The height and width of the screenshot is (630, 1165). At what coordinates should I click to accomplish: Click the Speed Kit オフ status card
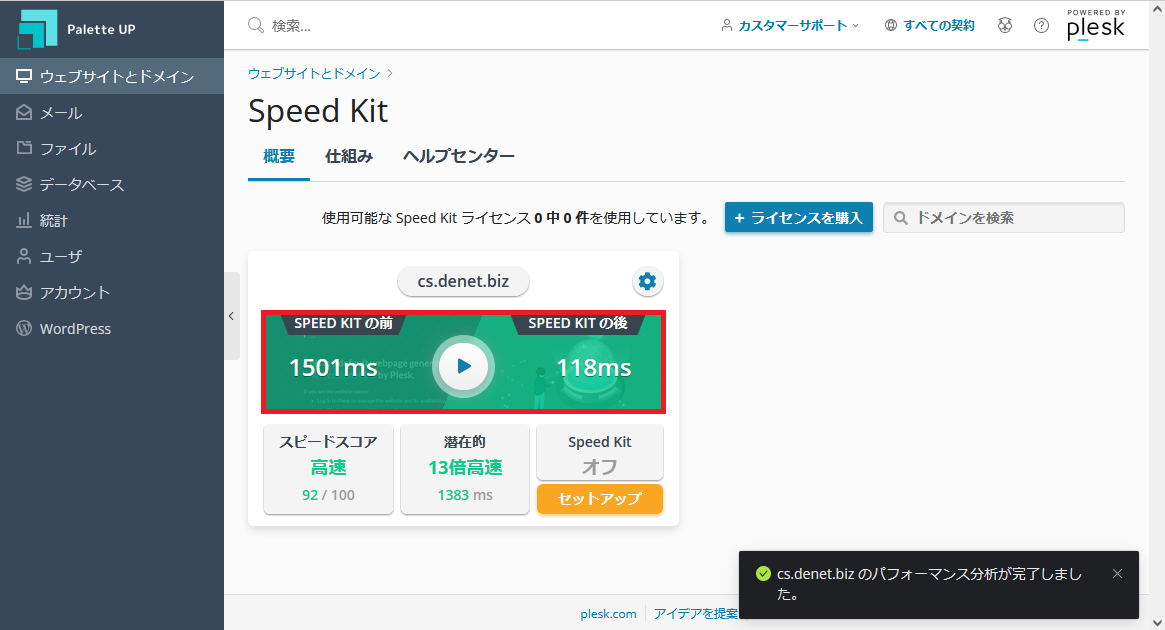(600, 452)
